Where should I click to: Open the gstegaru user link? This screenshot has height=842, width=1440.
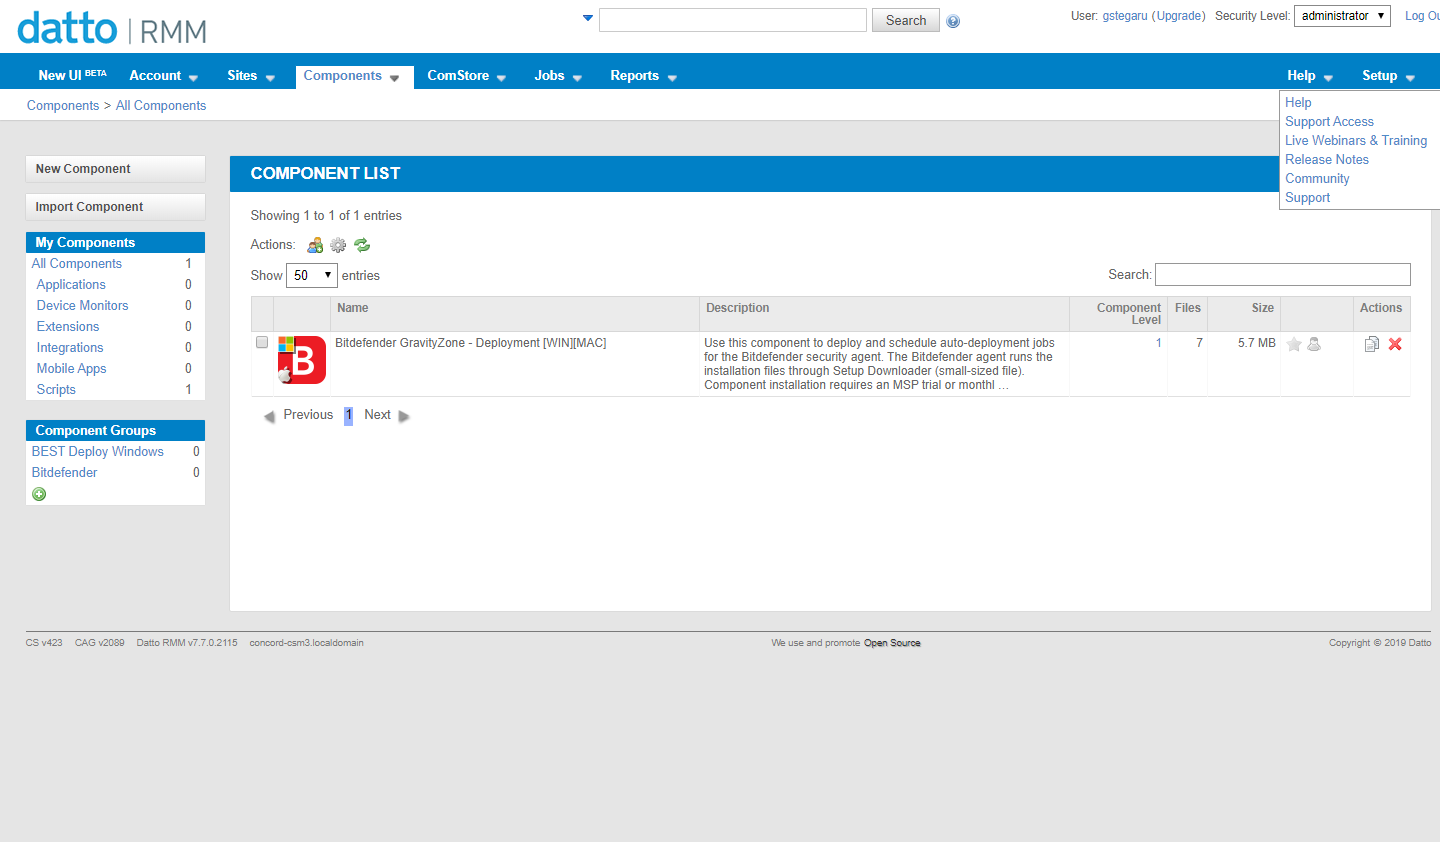coord(1125,16)
